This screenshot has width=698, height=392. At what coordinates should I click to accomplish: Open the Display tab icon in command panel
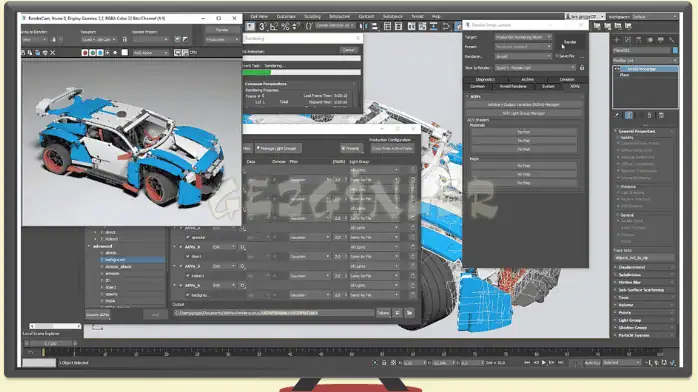[x=661, y=40]
